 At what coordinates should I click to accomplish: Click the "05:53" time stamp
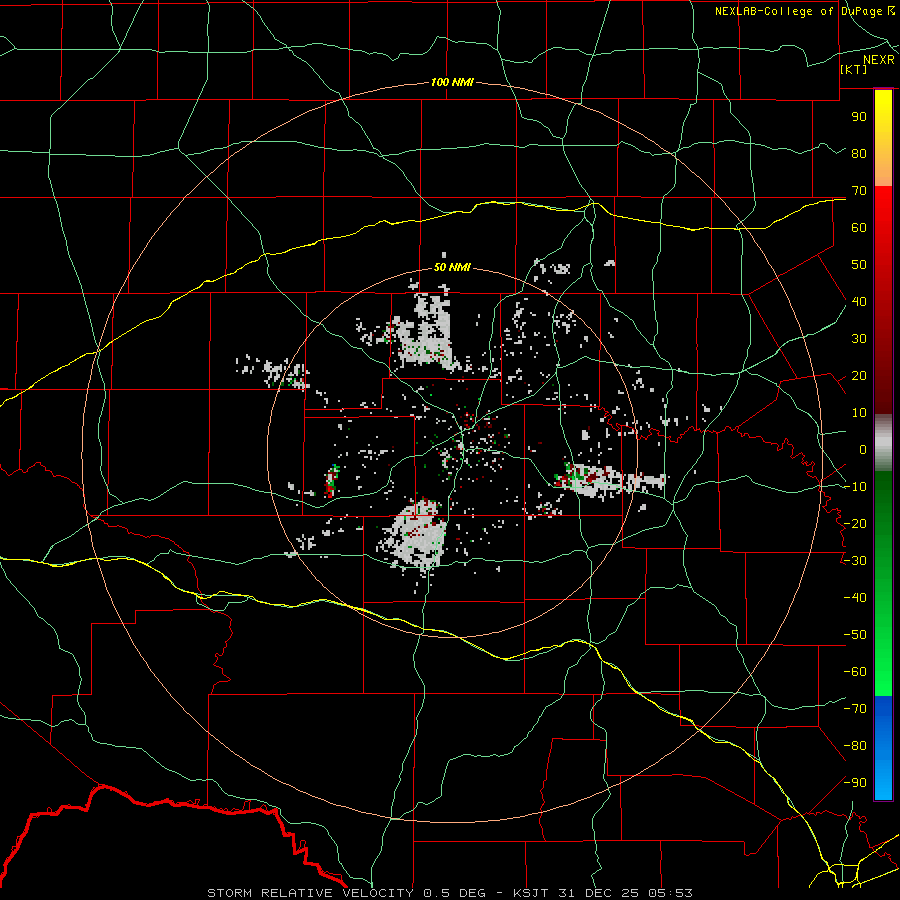point(668,893)
